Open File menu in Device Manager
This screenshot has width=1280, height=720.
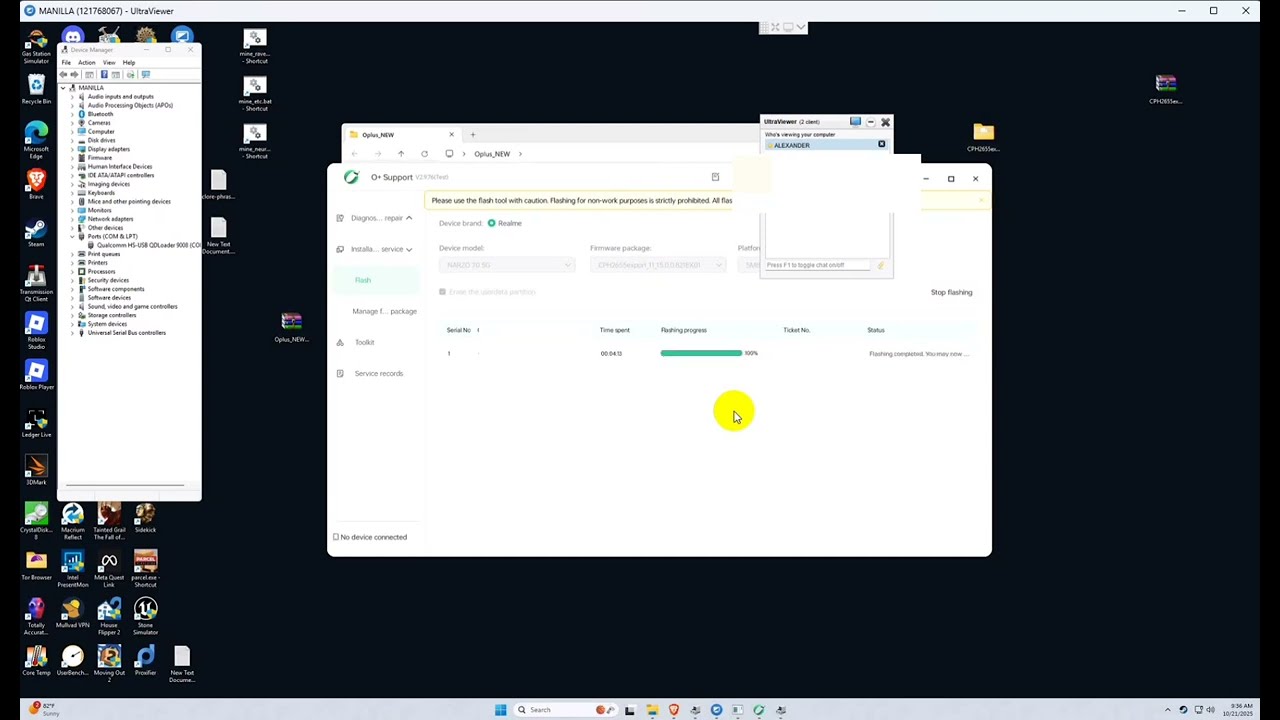pyautogui.click(x=66, y=62)
